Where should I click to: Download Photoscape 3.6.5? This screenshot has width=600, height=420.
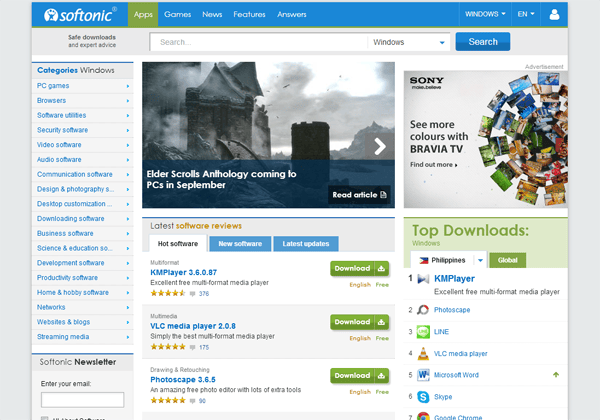coord(360,376)
